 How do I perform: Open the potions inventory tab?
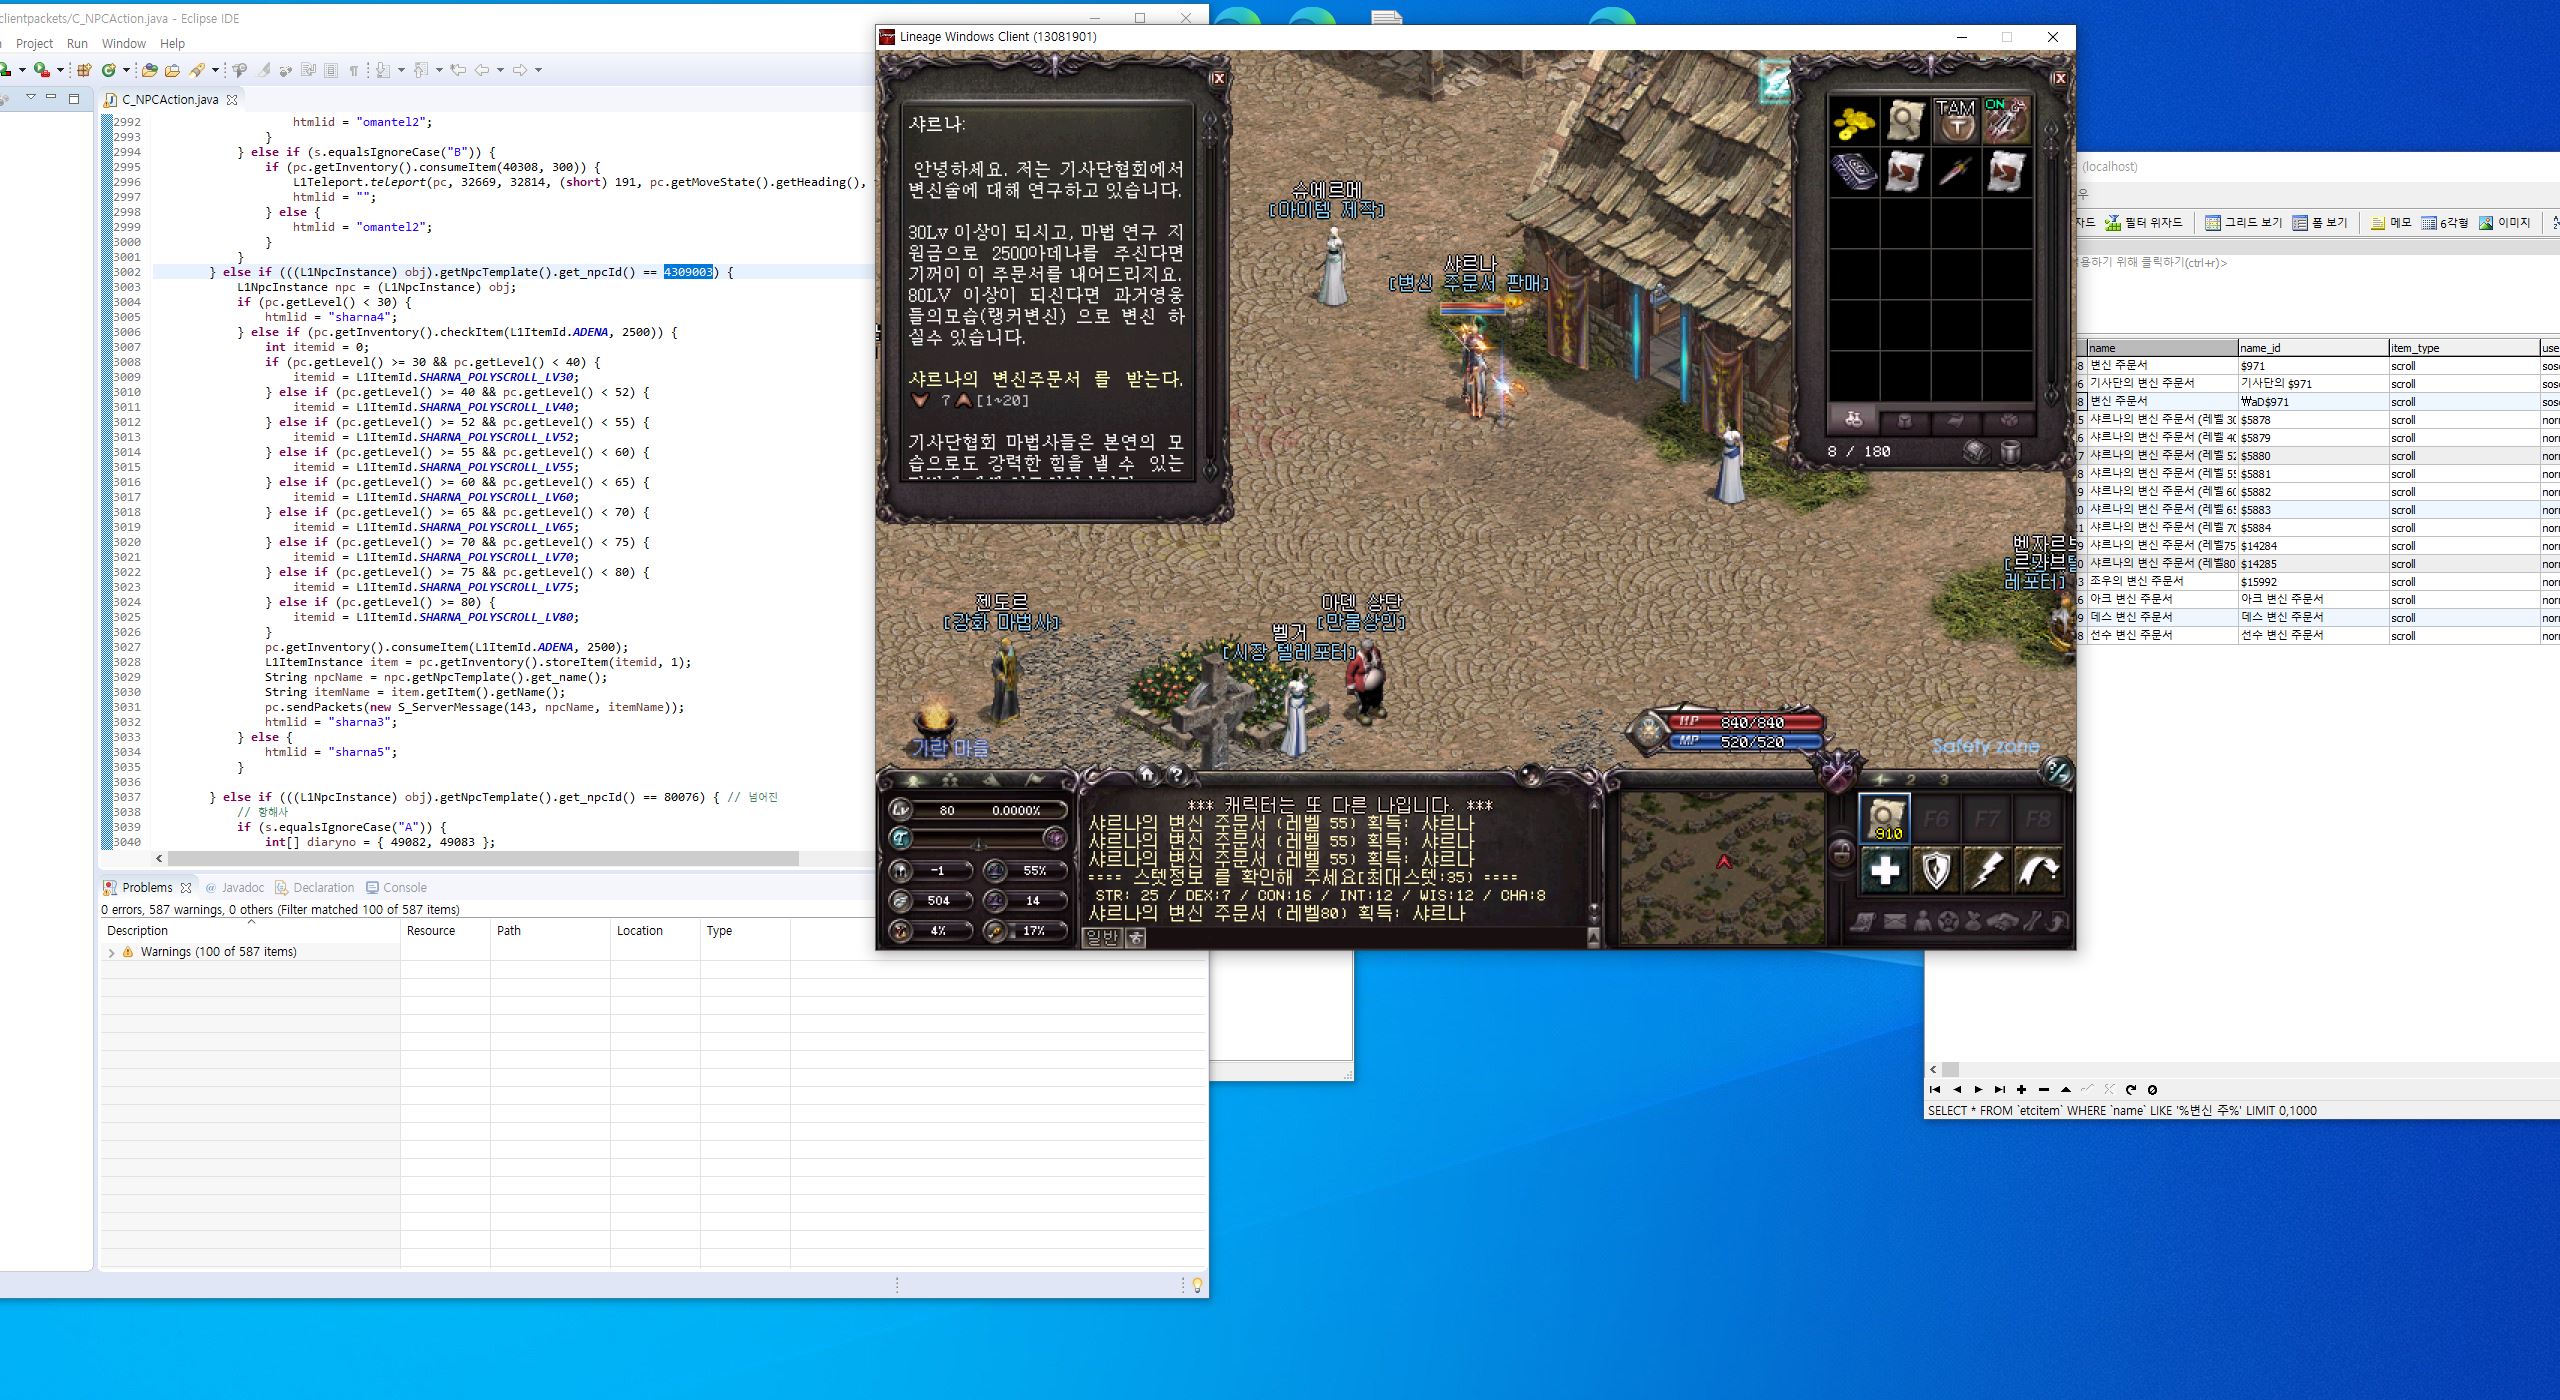pos(1853,420)
